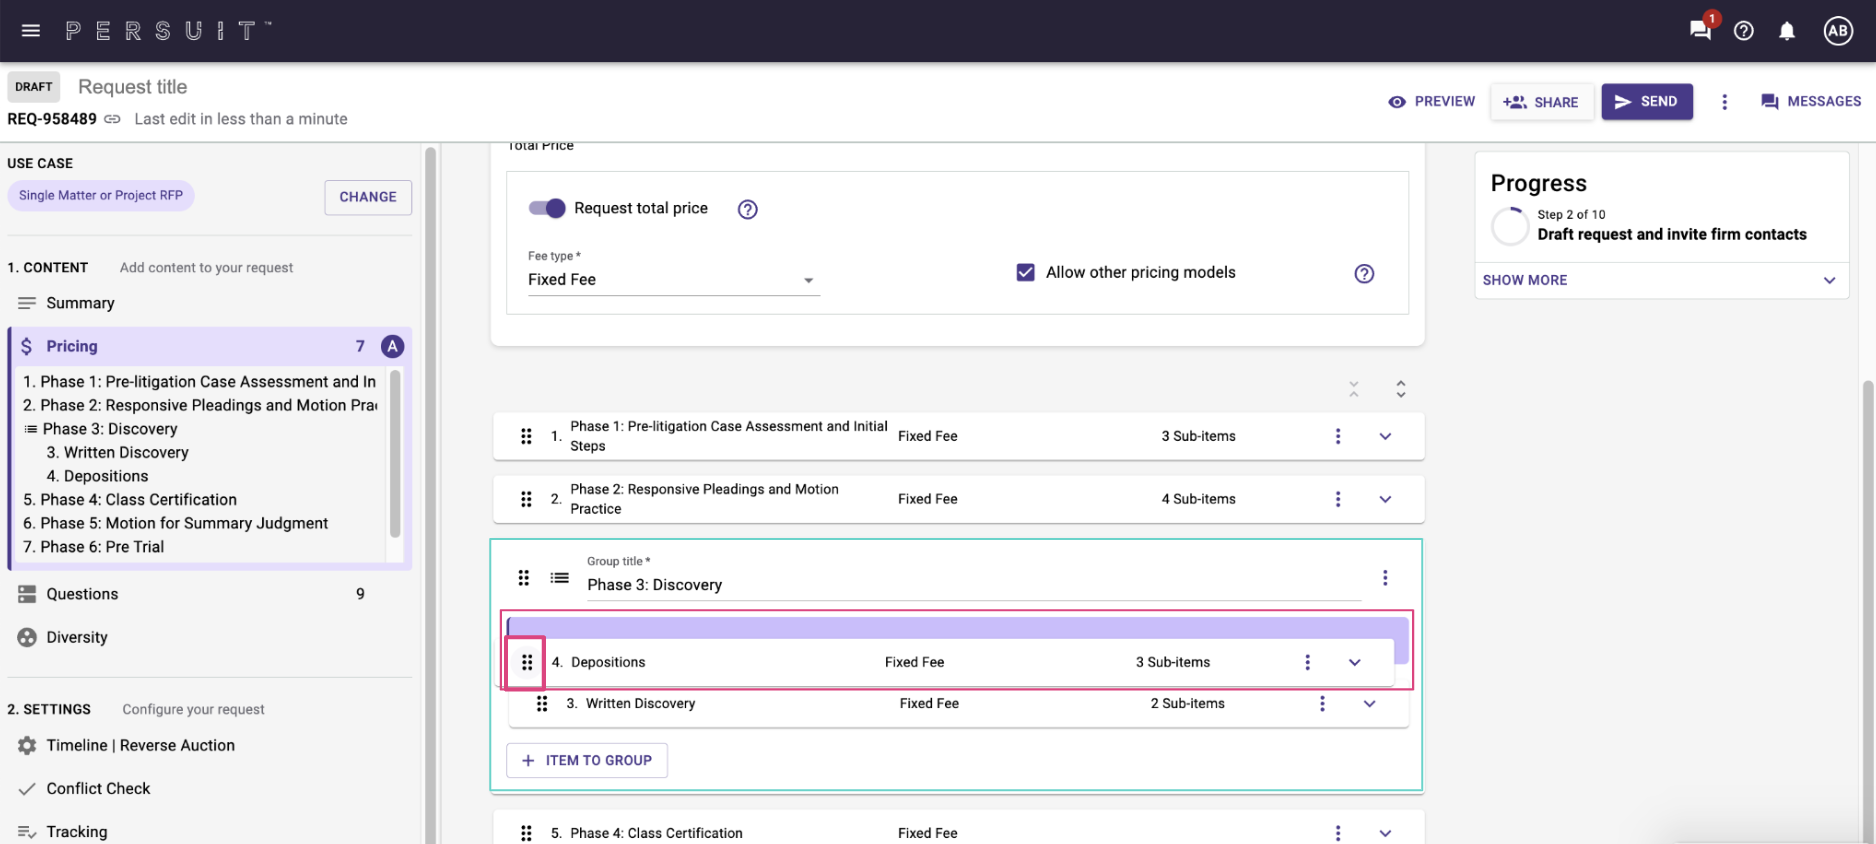Click the SHARE button
The height and width of the screenshot is (844, 1876).
coord(1541,102)
